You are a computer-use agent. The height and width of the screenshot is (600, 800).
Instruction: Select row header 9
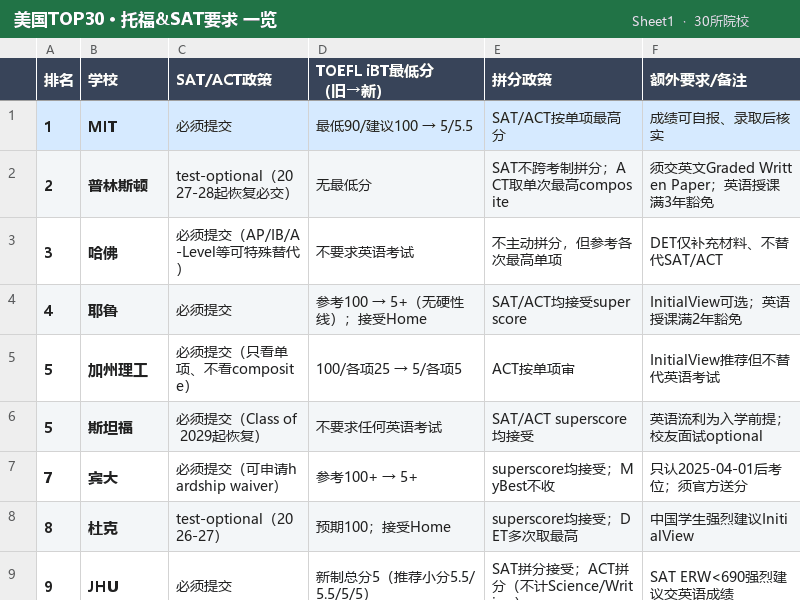pos(18,576)
